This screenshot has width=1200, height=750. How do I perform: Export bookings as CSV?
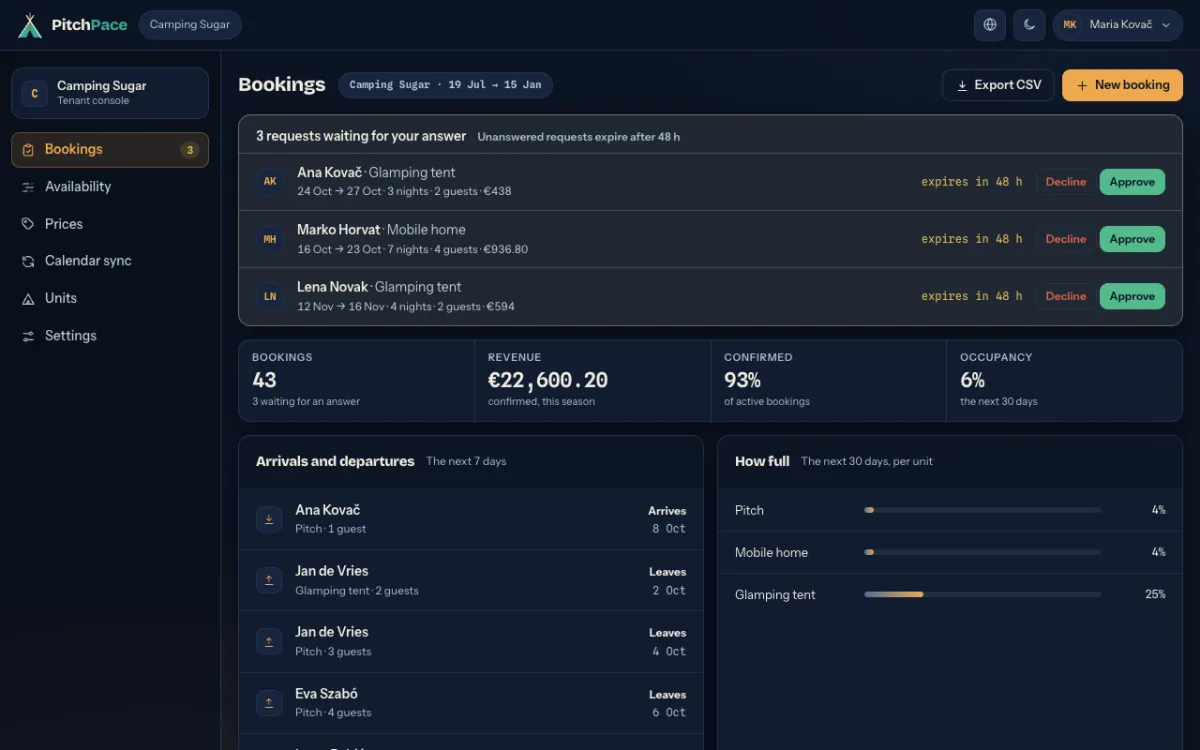pyautogui.click(x=998, y=85)
